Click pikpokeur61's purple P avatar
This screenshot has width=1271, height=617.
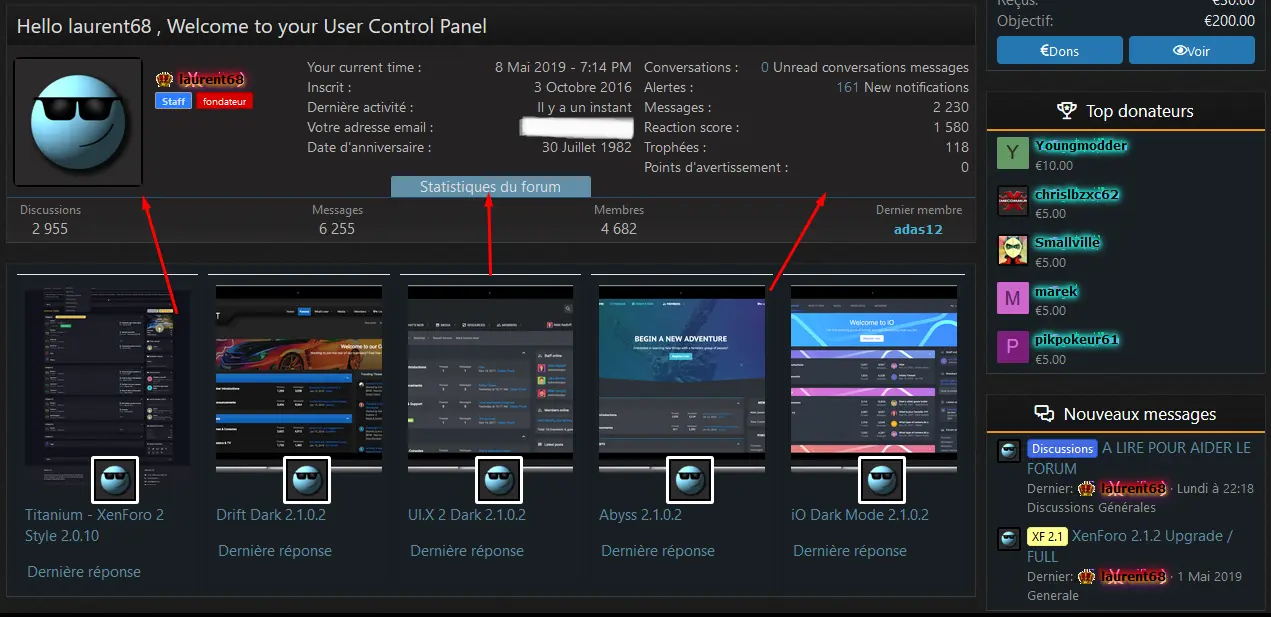[x=1013, y=347]
